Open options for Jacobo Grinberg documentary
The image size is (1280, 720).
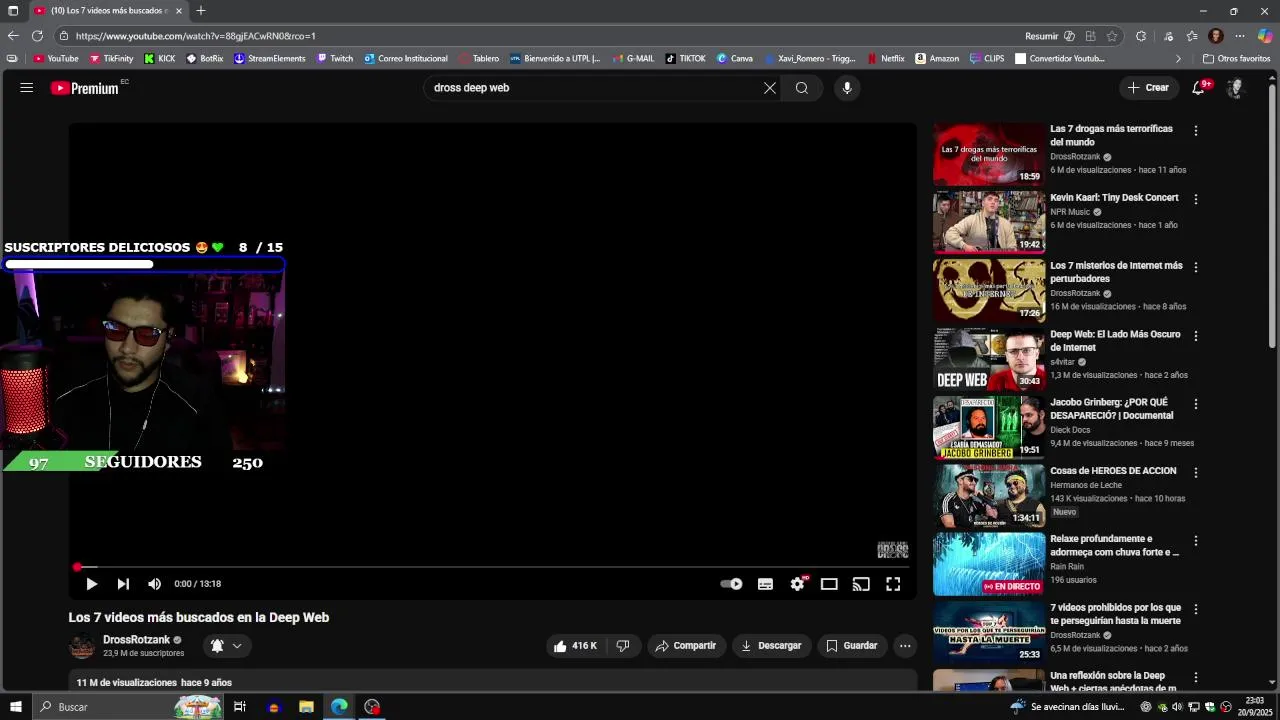1195,404
